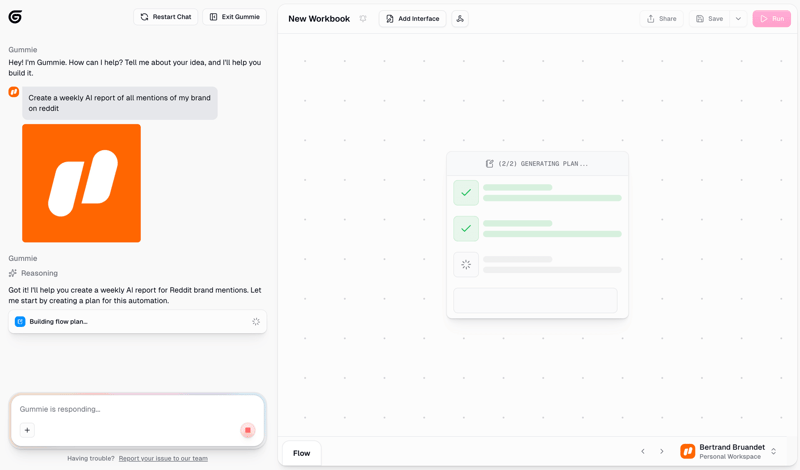Expand the Save options dropdown arrow

click(x=738, y=19)
